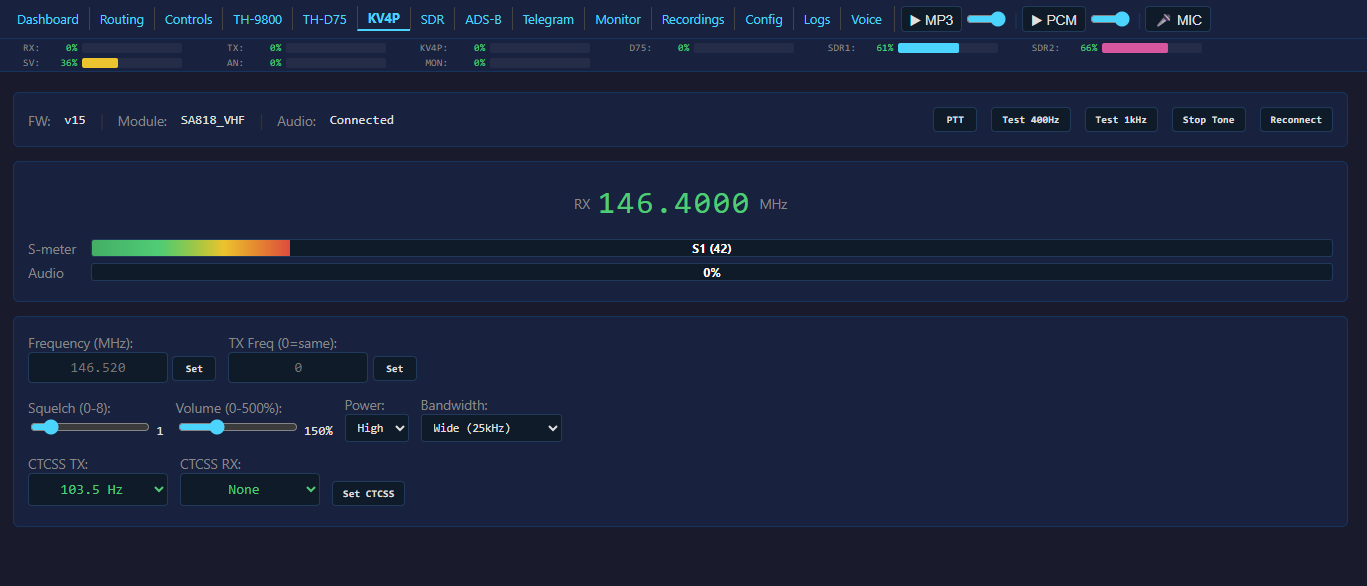1367x586 pixels.
Task: Open the Power dropdown showing High
Action: 377,428
